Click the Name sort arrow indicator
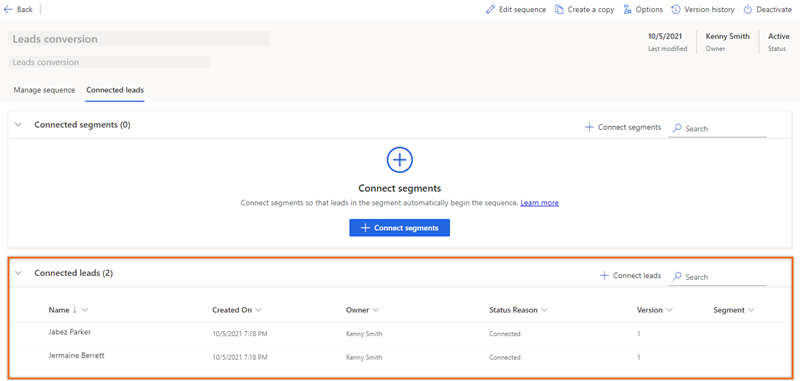The width and height of the screenshot is (801, 381). (x=75, y=310)
